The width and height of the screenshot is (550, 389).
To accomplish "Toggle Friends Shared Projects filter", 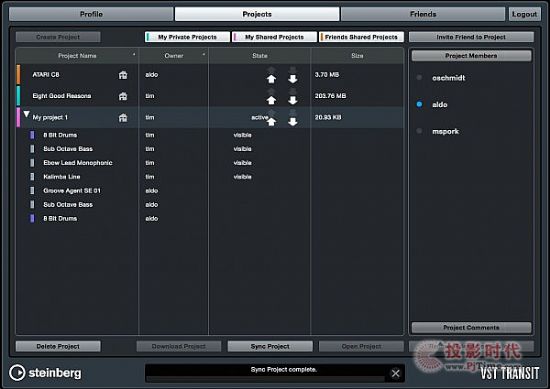I will (x=361, y=37).
